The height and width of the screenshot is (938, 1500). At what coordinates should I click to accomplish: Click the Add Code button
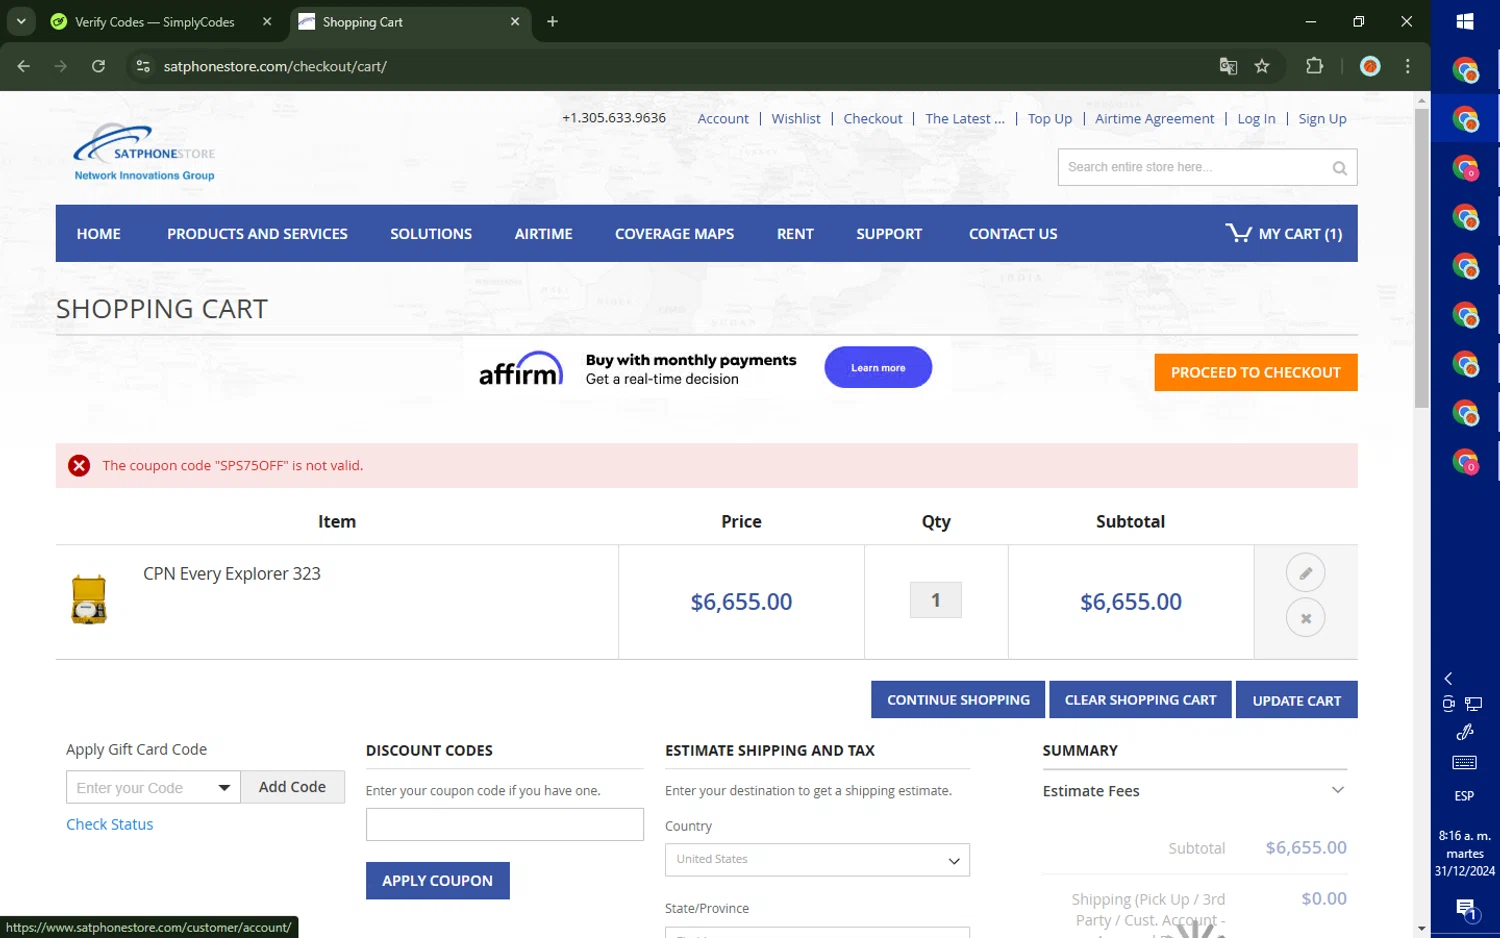292,787
